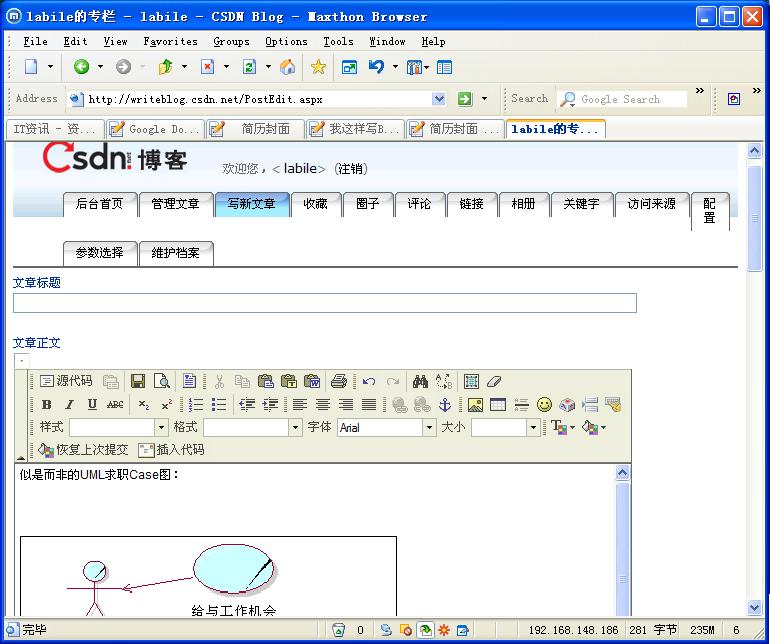Open the 维护档案 sub-tab
The height and width of the screenshot is (644, 770).
coord(176,253)
